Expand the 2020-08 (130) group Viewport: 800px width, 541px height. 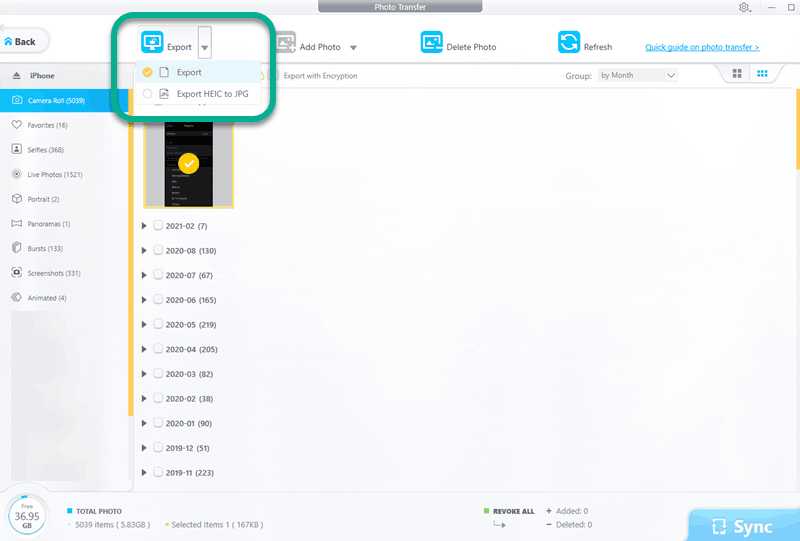pos(144,251)
